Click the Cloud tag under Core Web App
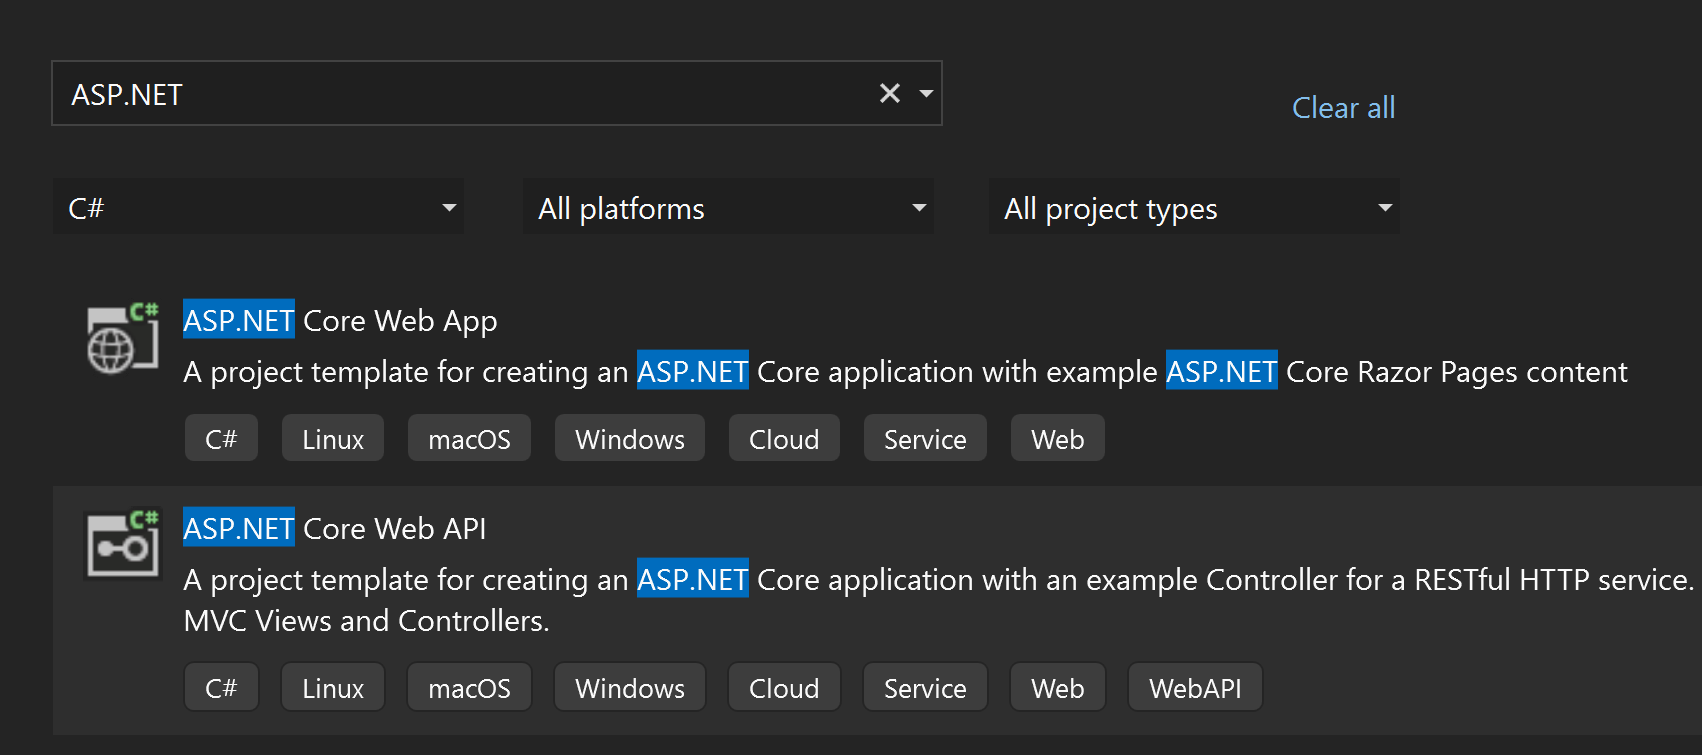 coord(784,439)
